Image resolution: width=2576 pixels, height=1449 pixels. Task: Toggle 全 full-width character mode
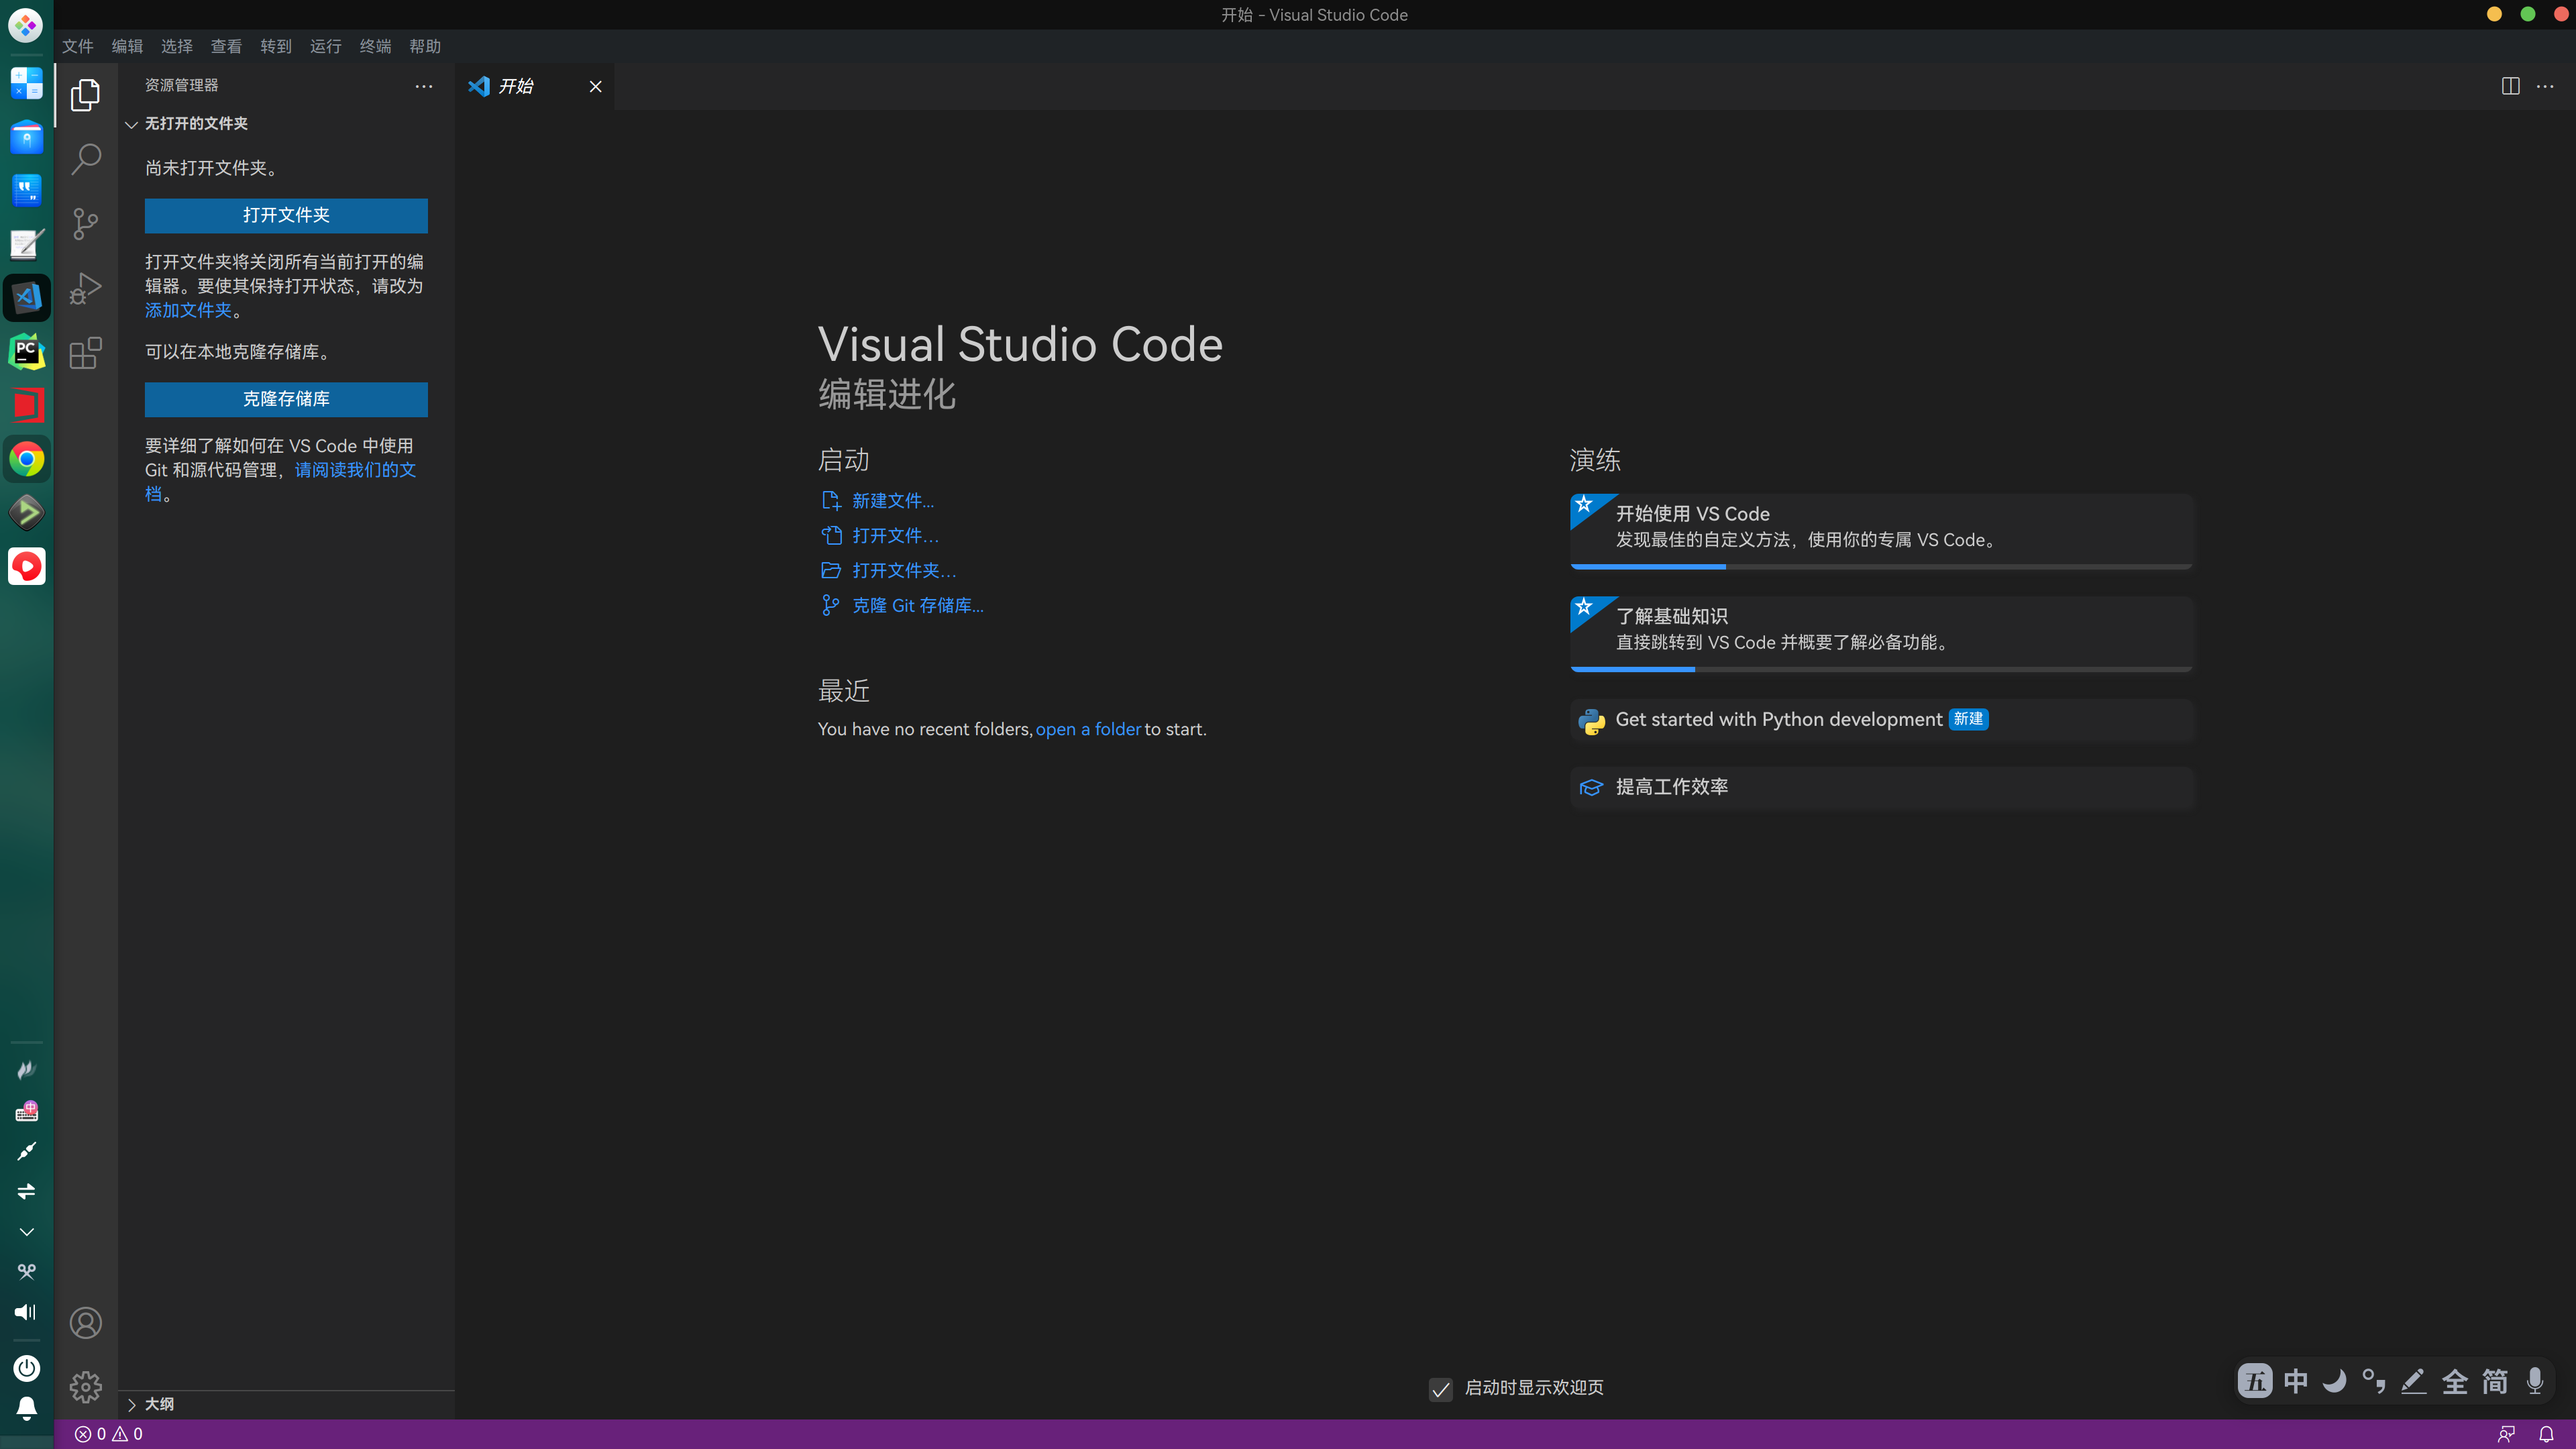click(2454, 1382)
